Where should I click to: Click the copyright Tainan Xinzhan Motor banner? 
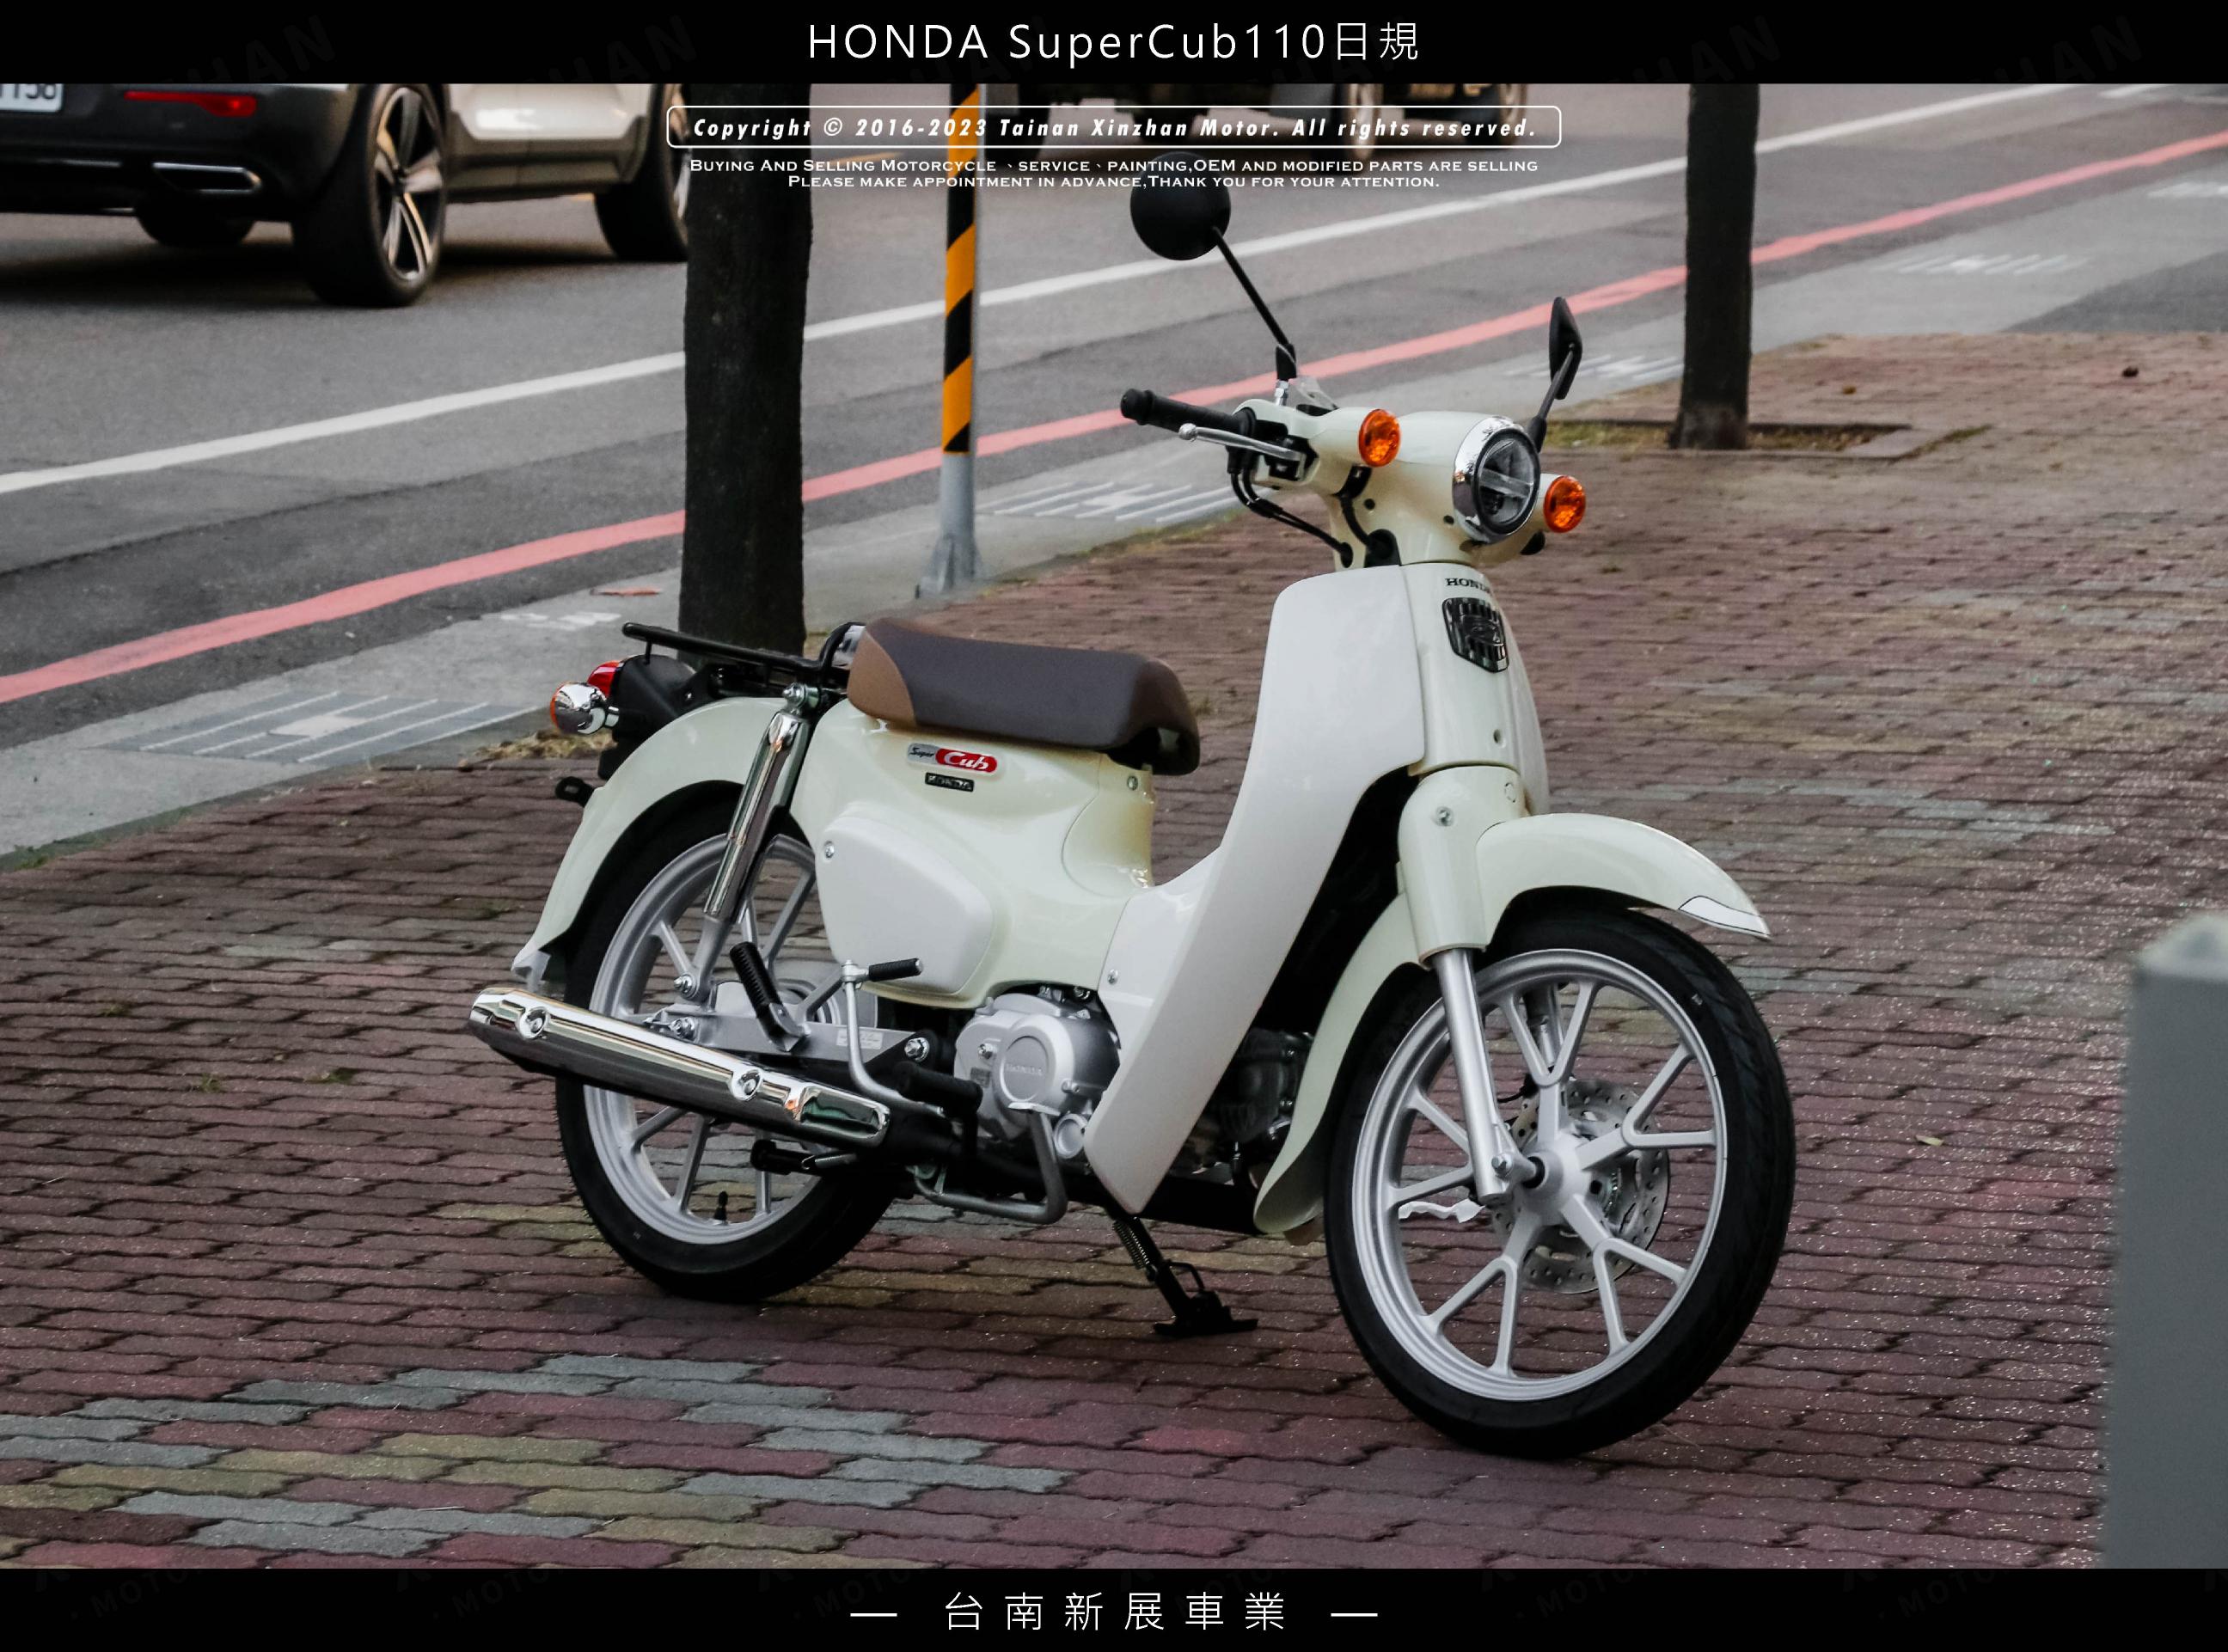pos(1113,128)
